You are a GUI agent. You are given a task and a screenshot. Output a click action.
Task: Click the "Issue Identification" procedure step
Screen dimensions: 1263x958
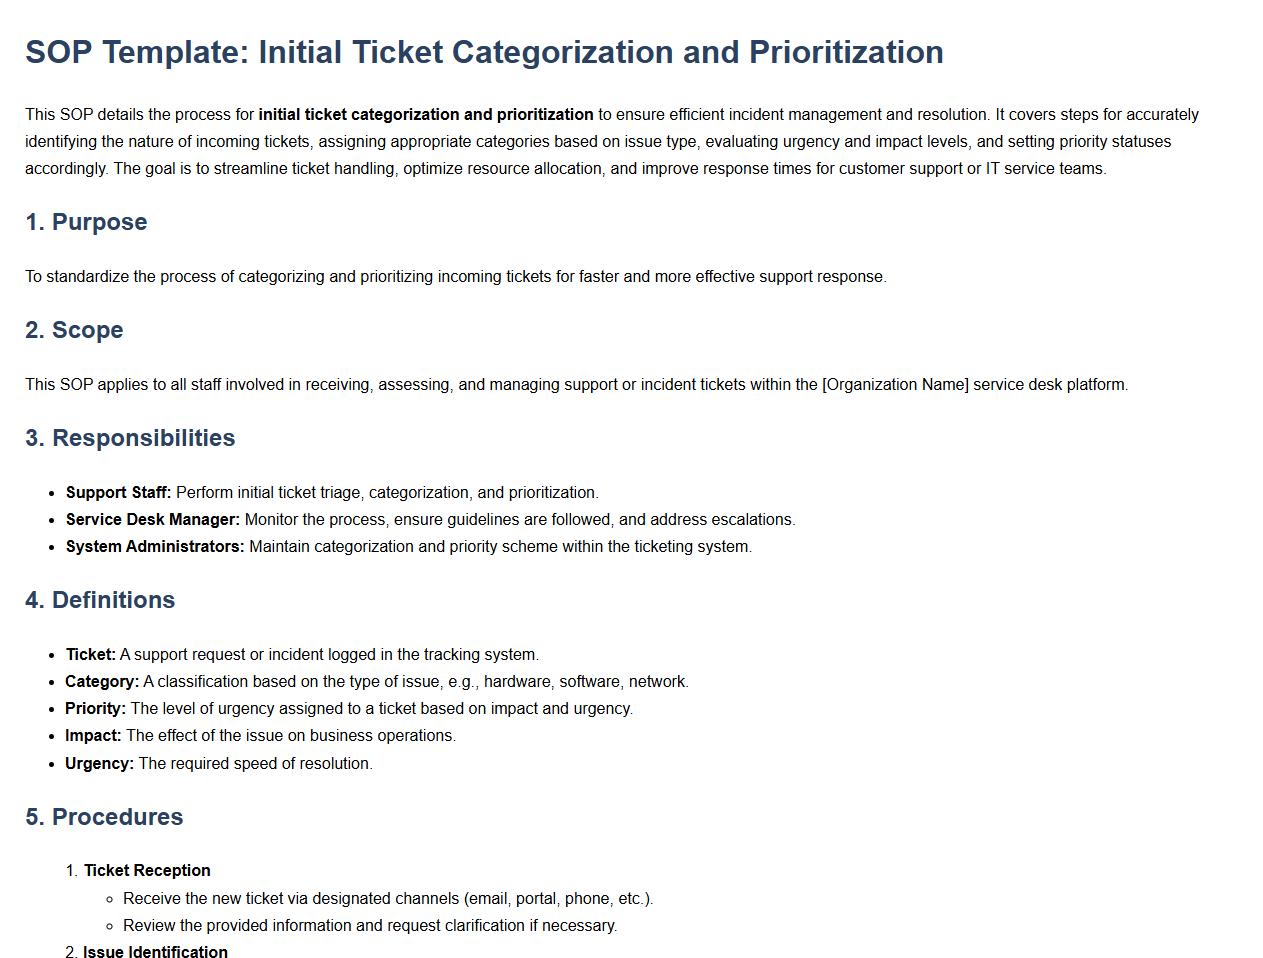[155, 951]
